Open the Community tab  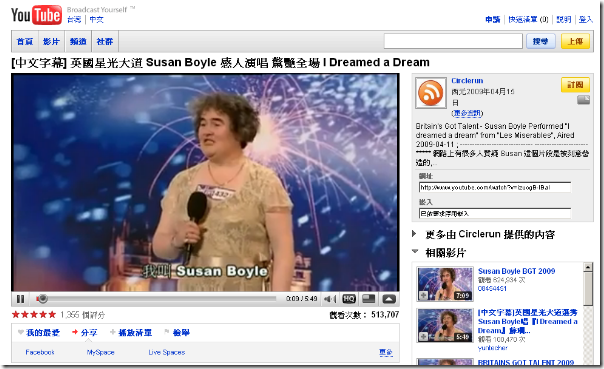[x=104, y=41]
